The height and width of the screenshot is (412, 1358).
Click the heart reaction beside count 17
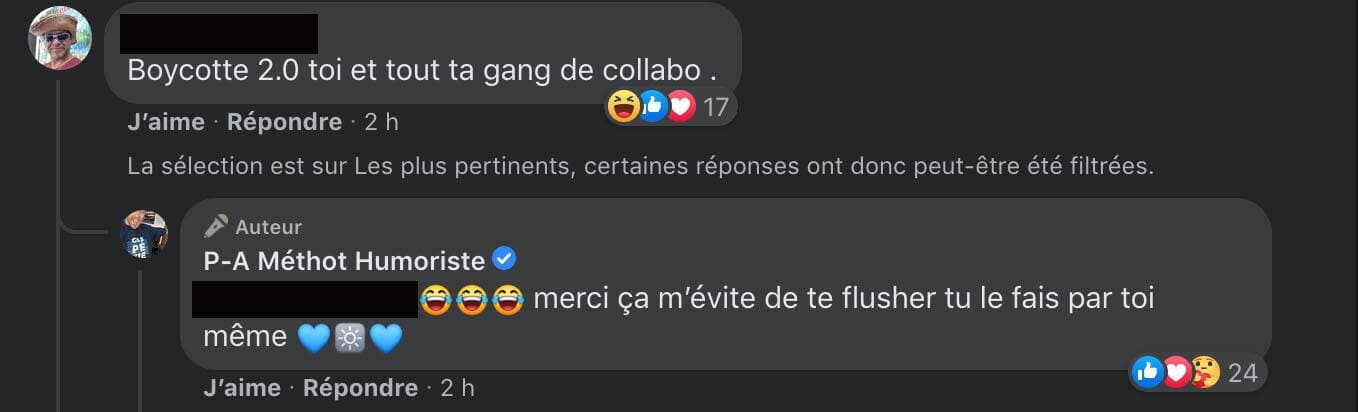coord(681,106)
